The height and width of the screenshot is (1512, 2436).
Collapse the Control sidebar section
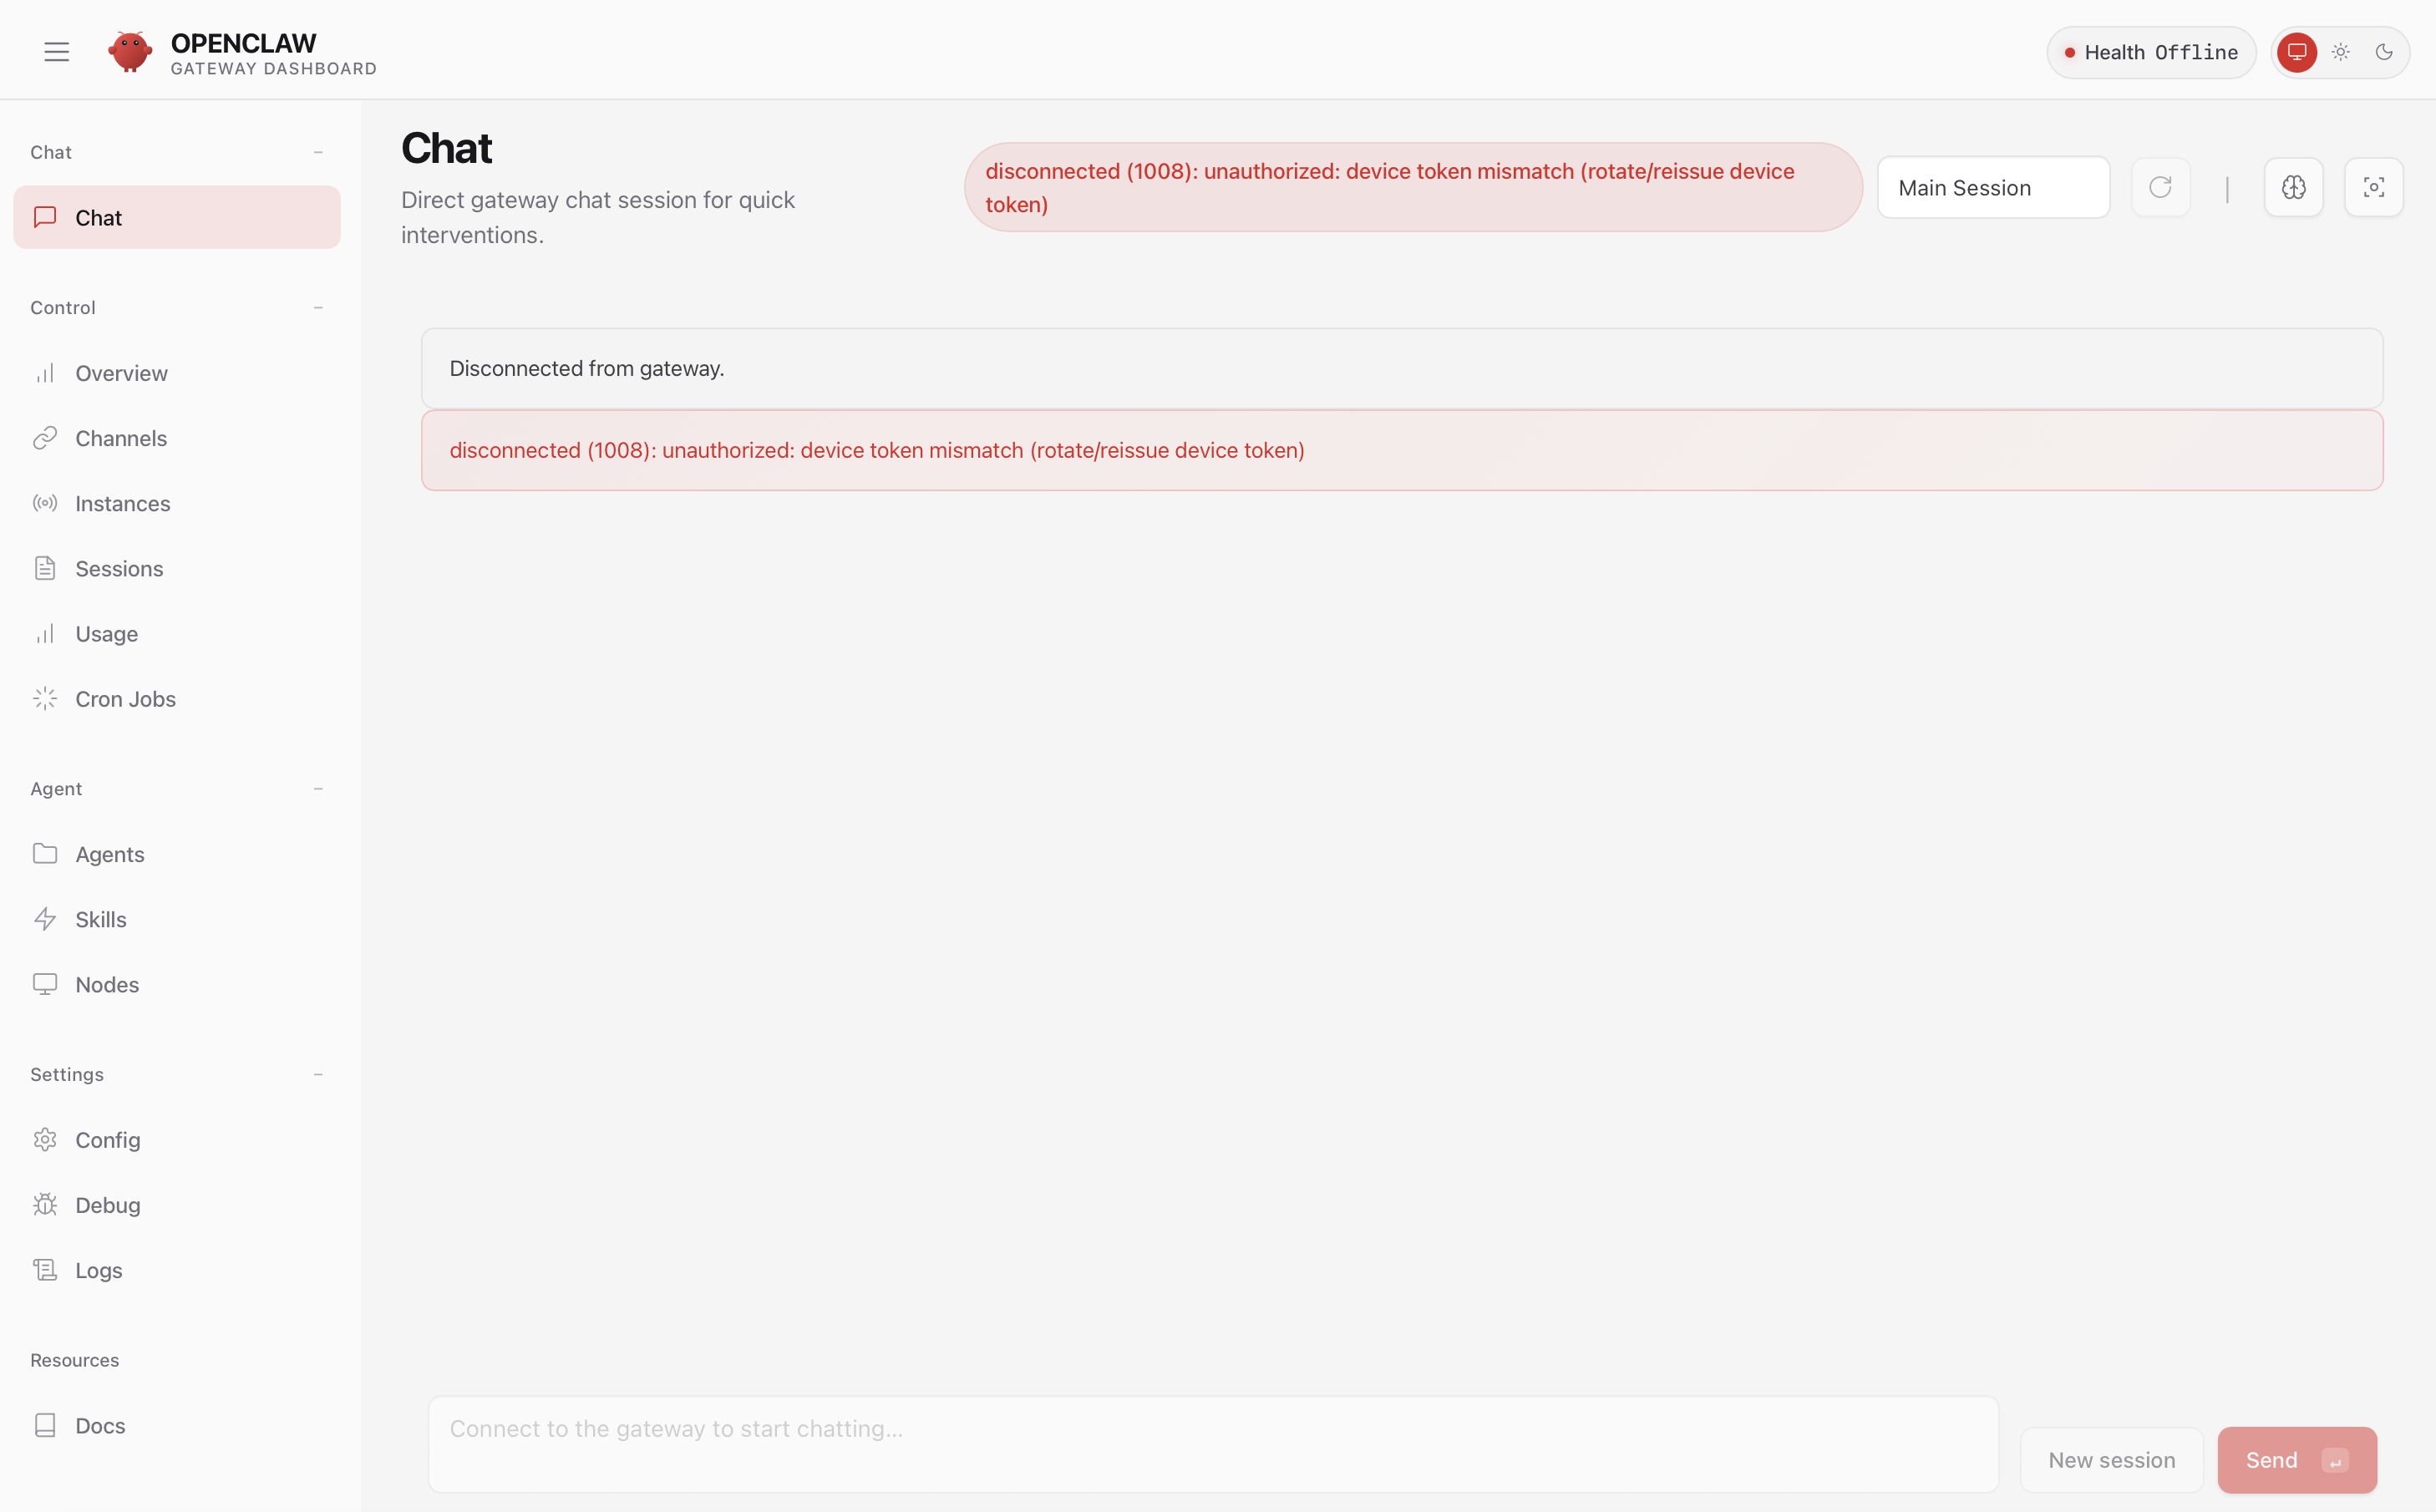318,308
